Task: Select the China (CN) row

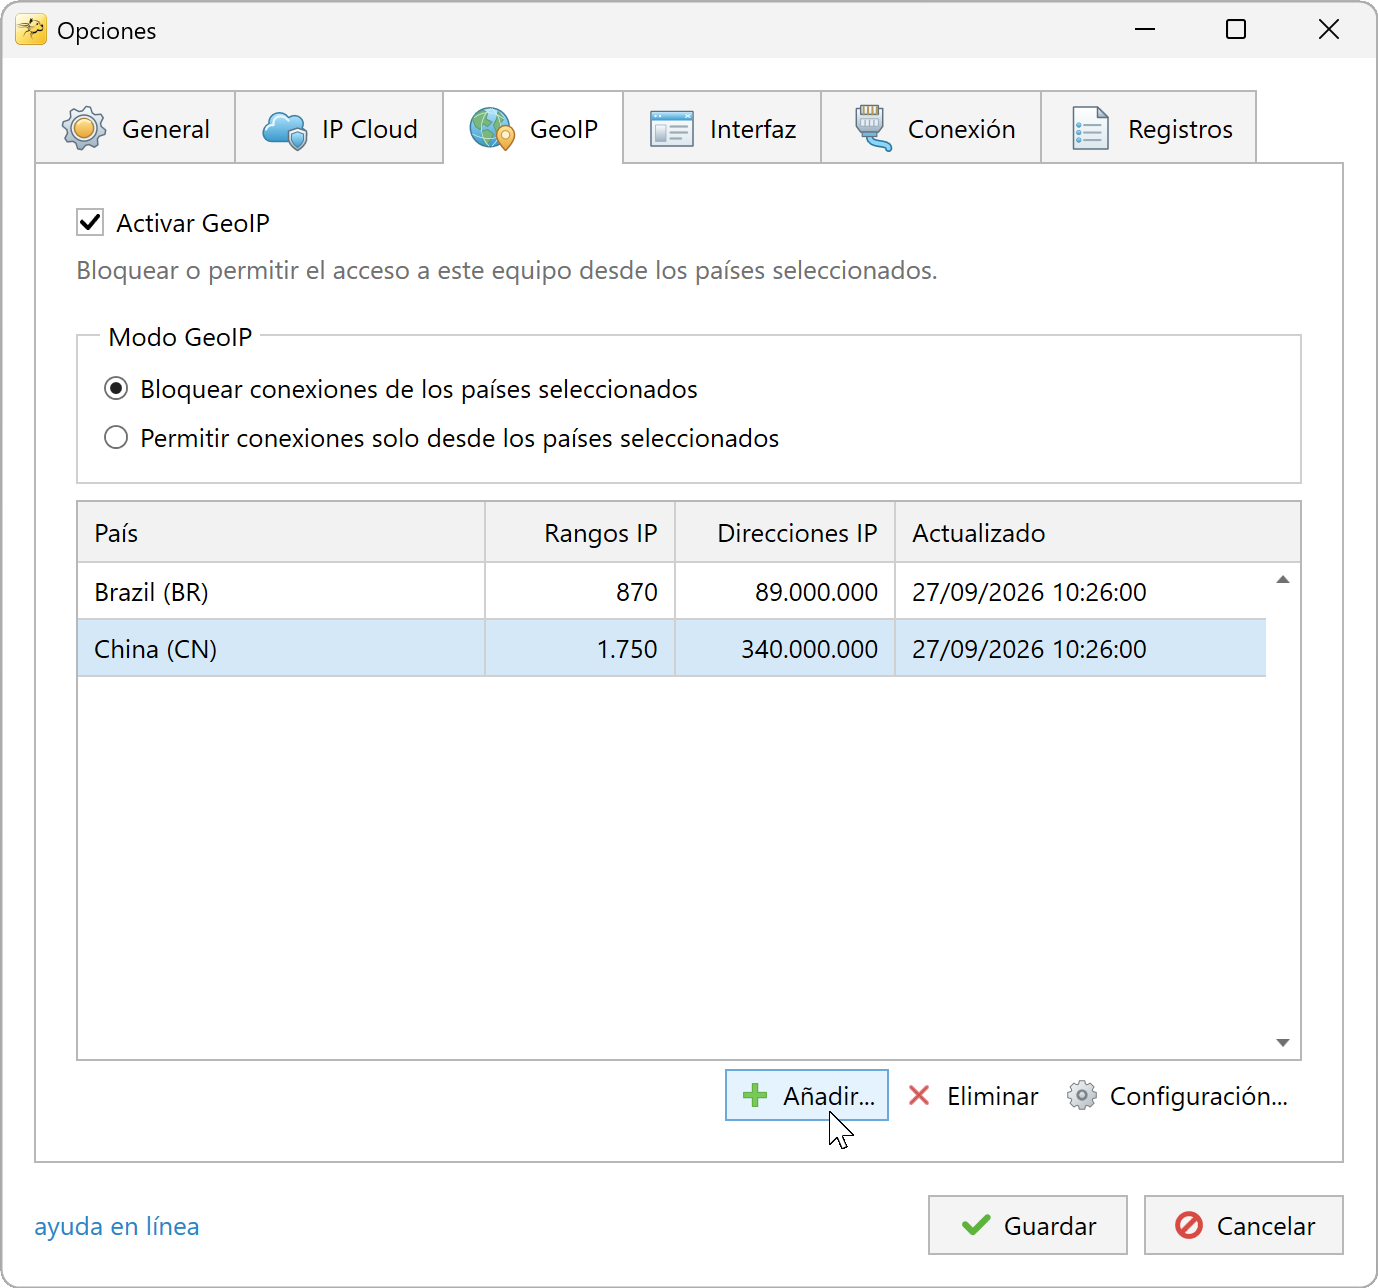Action: coord(672,649)
